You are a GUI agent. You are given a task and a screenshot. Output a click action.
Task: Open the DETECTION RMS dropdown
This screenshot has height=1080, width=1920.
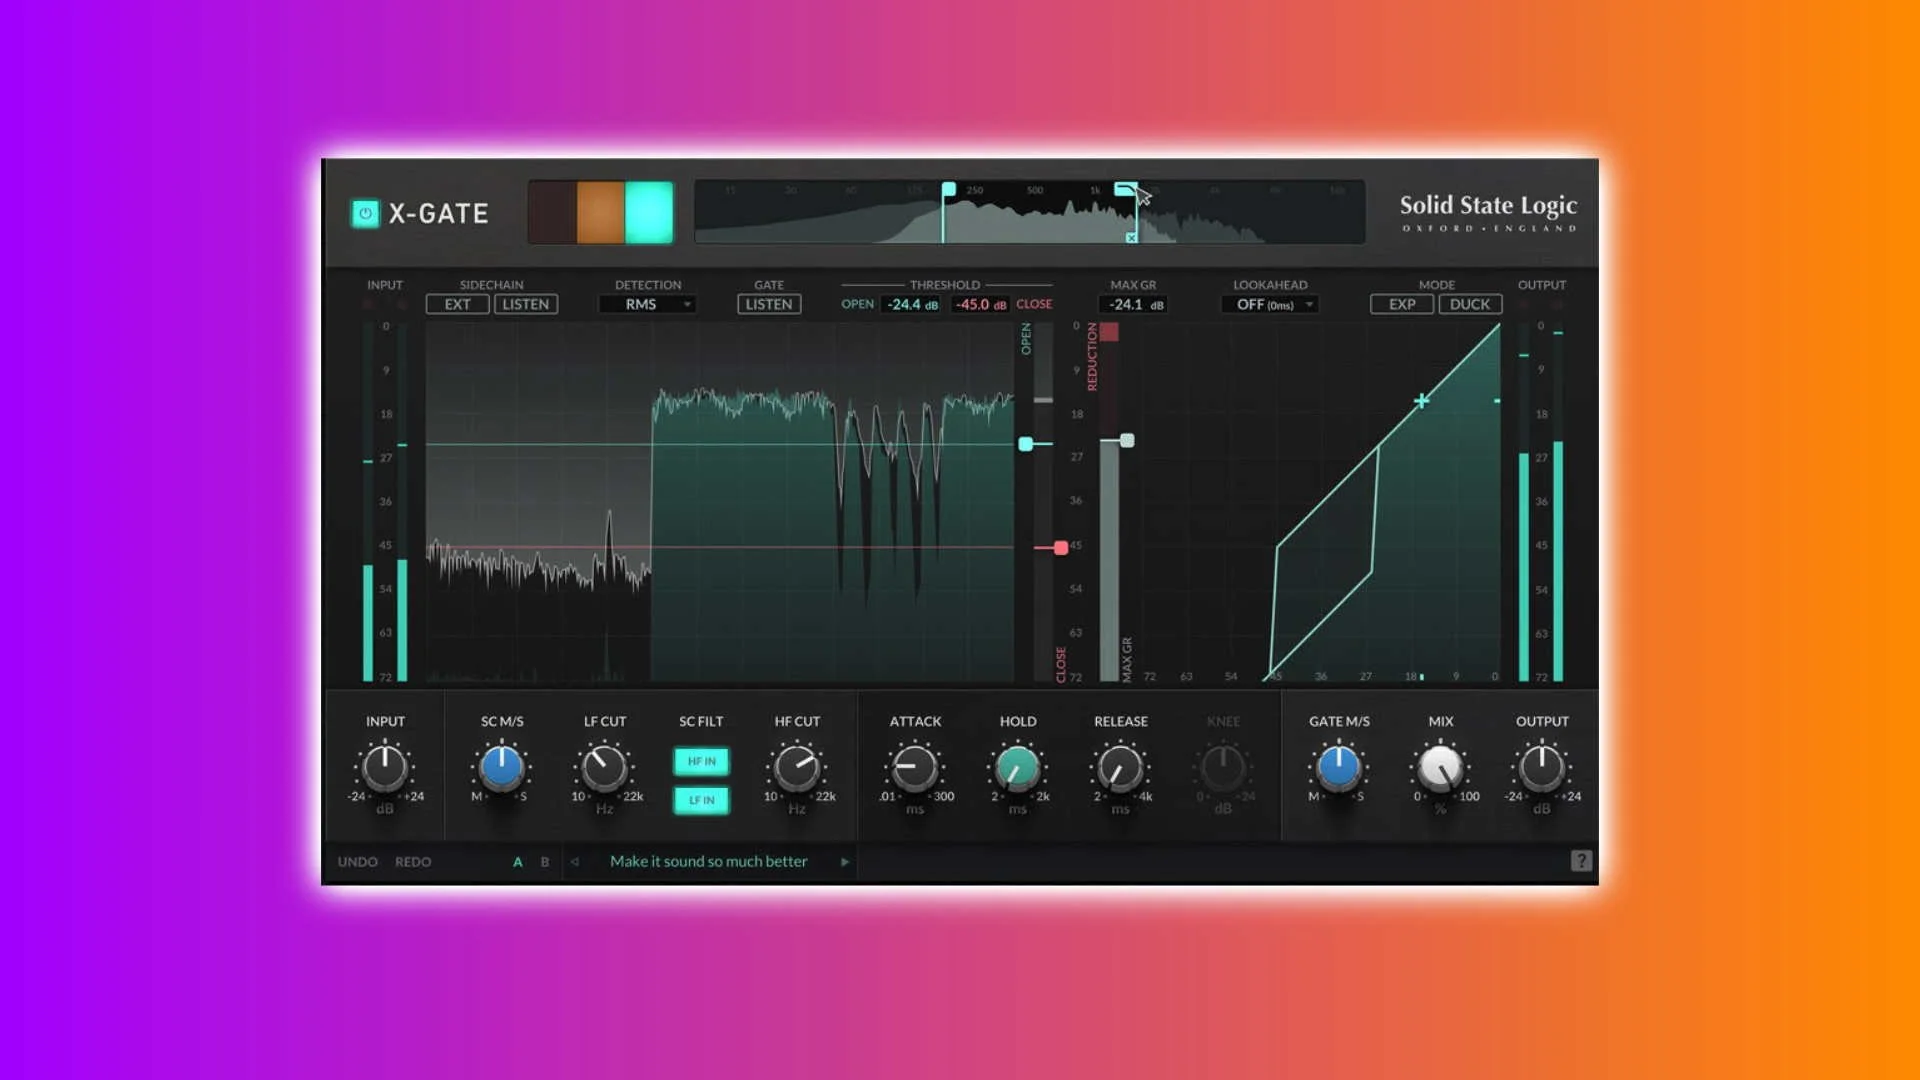[647, 304]
